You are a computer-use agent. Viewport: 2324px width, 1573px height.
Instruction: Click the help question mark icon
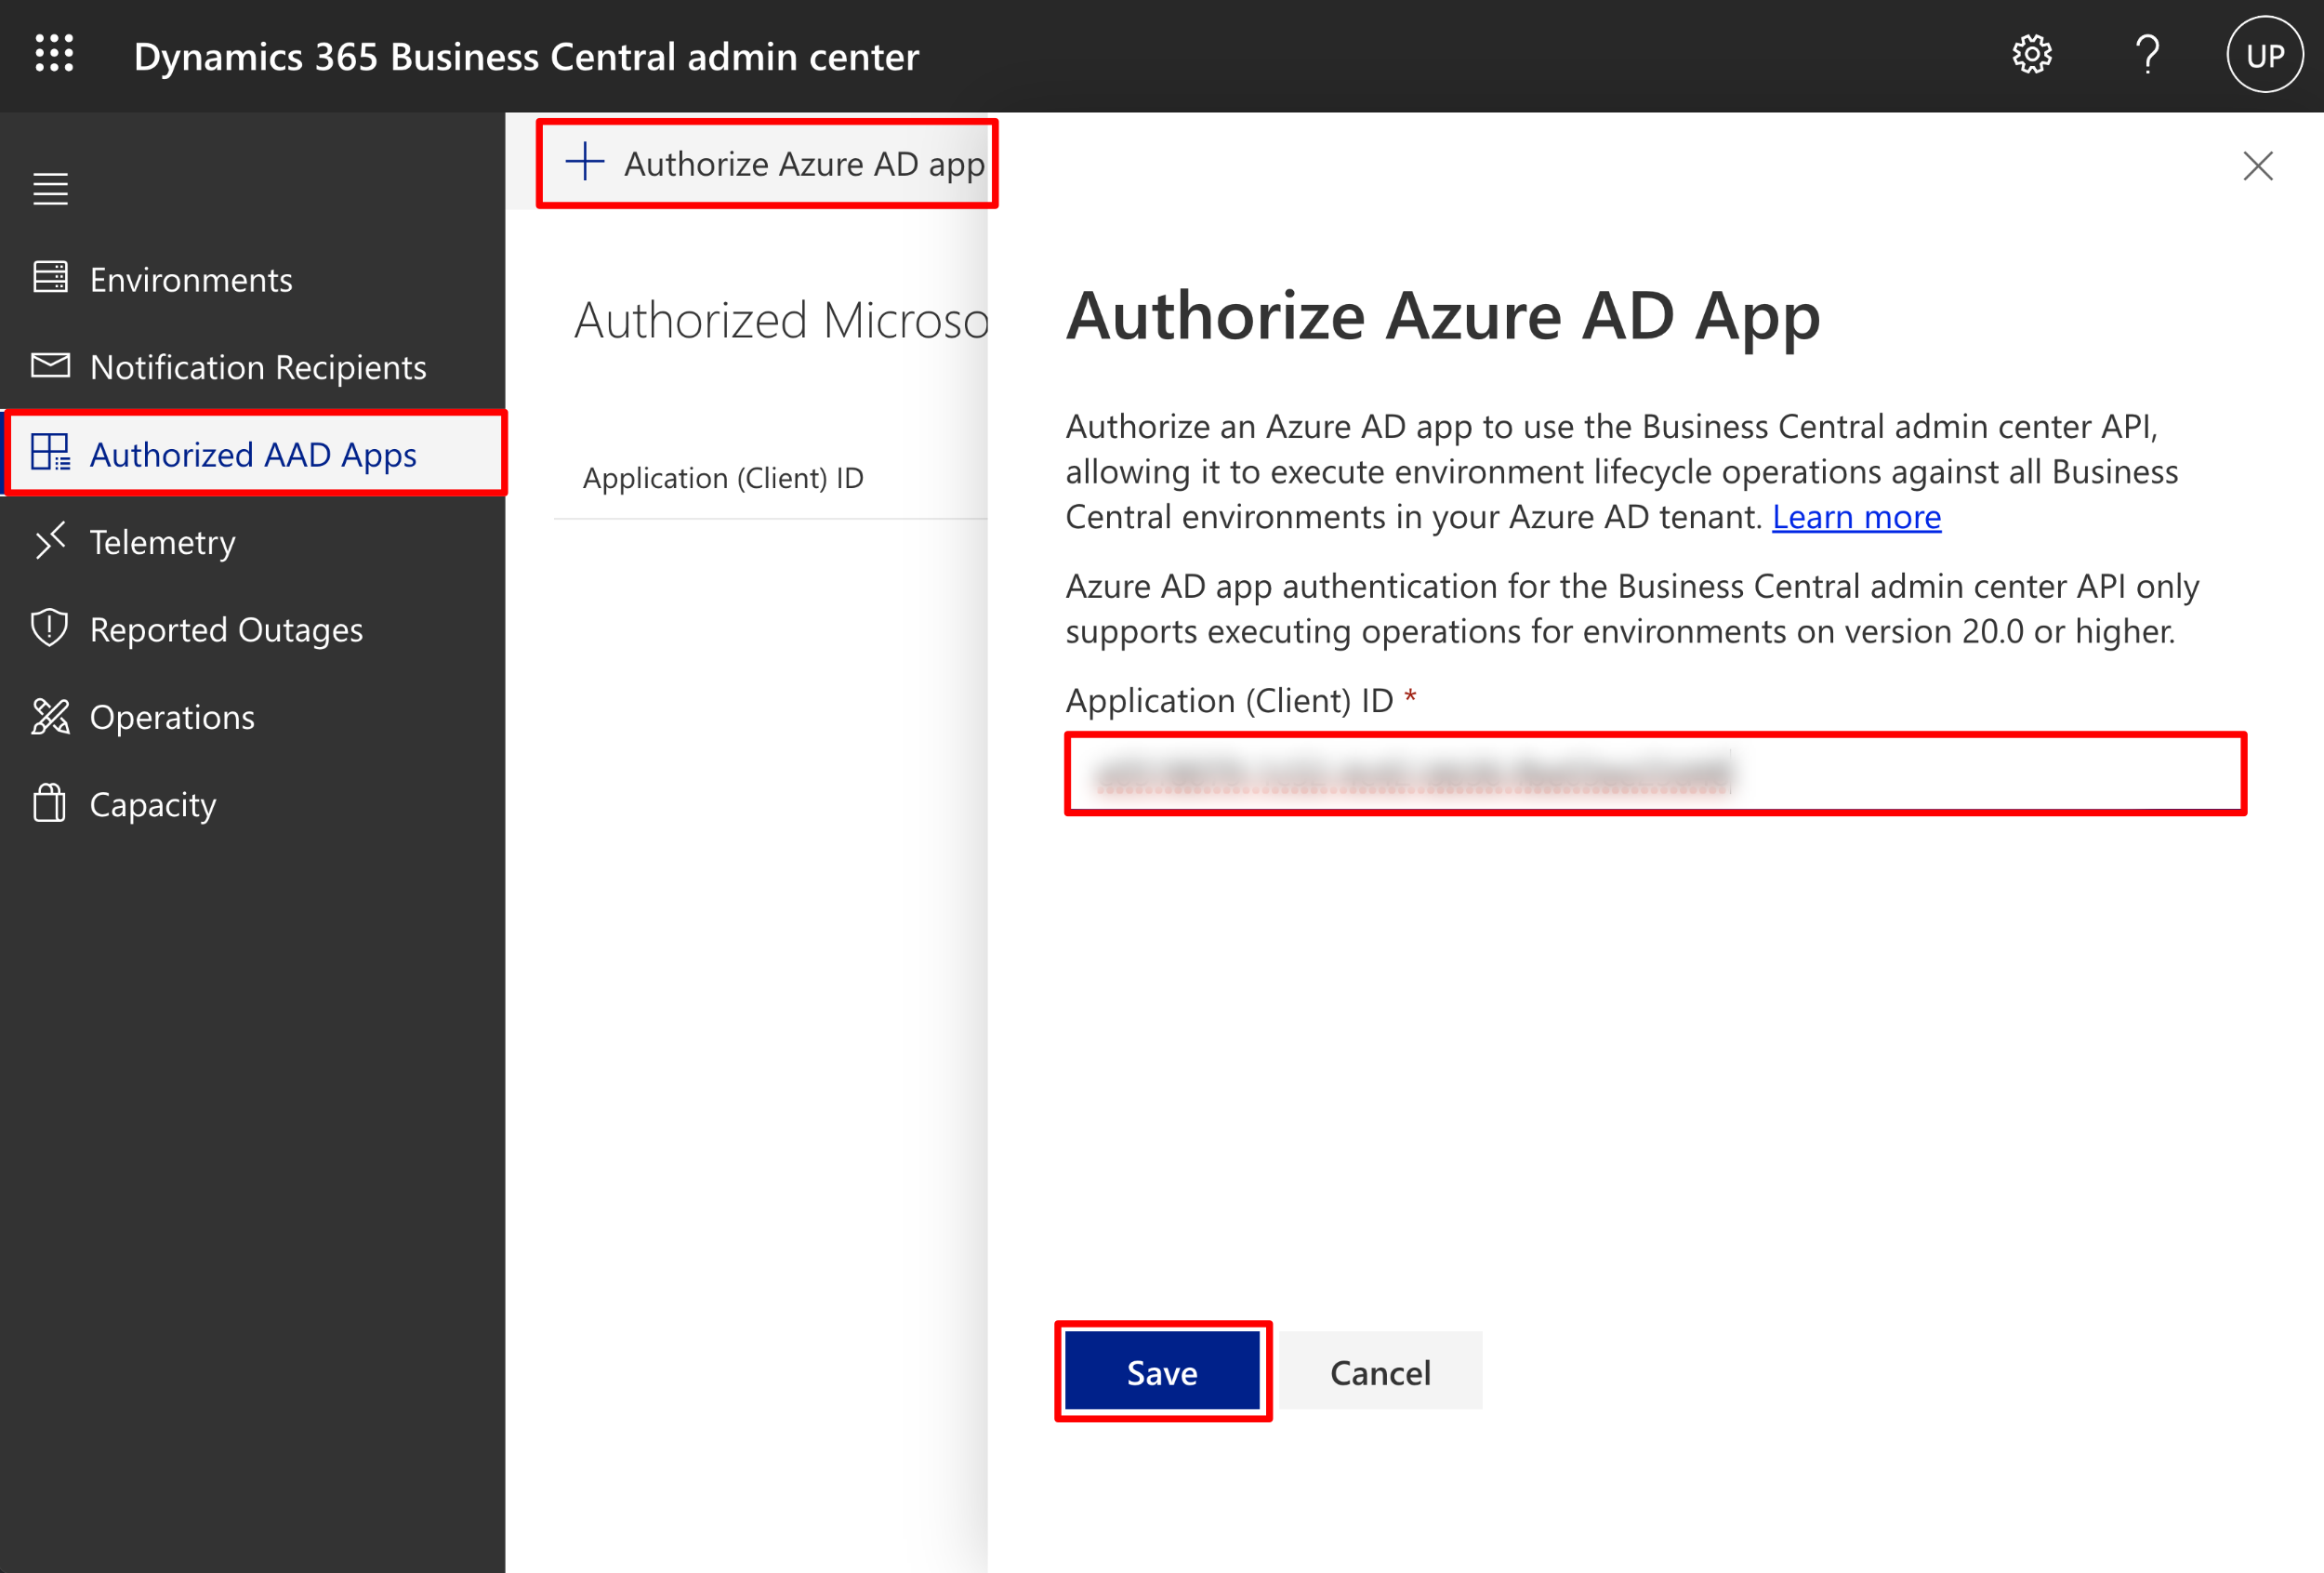pyautogui.click(x=2147, y=55)
